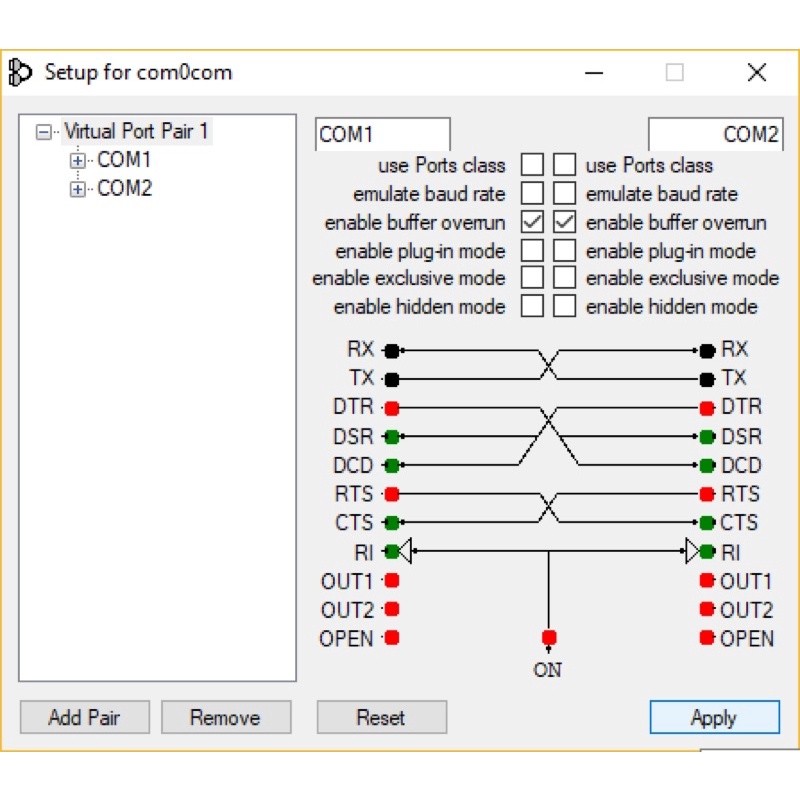800x800 pixels.
Task: Check enable exclusive mode for COM1
Action: pyautogui.click(x=532, y=278)
